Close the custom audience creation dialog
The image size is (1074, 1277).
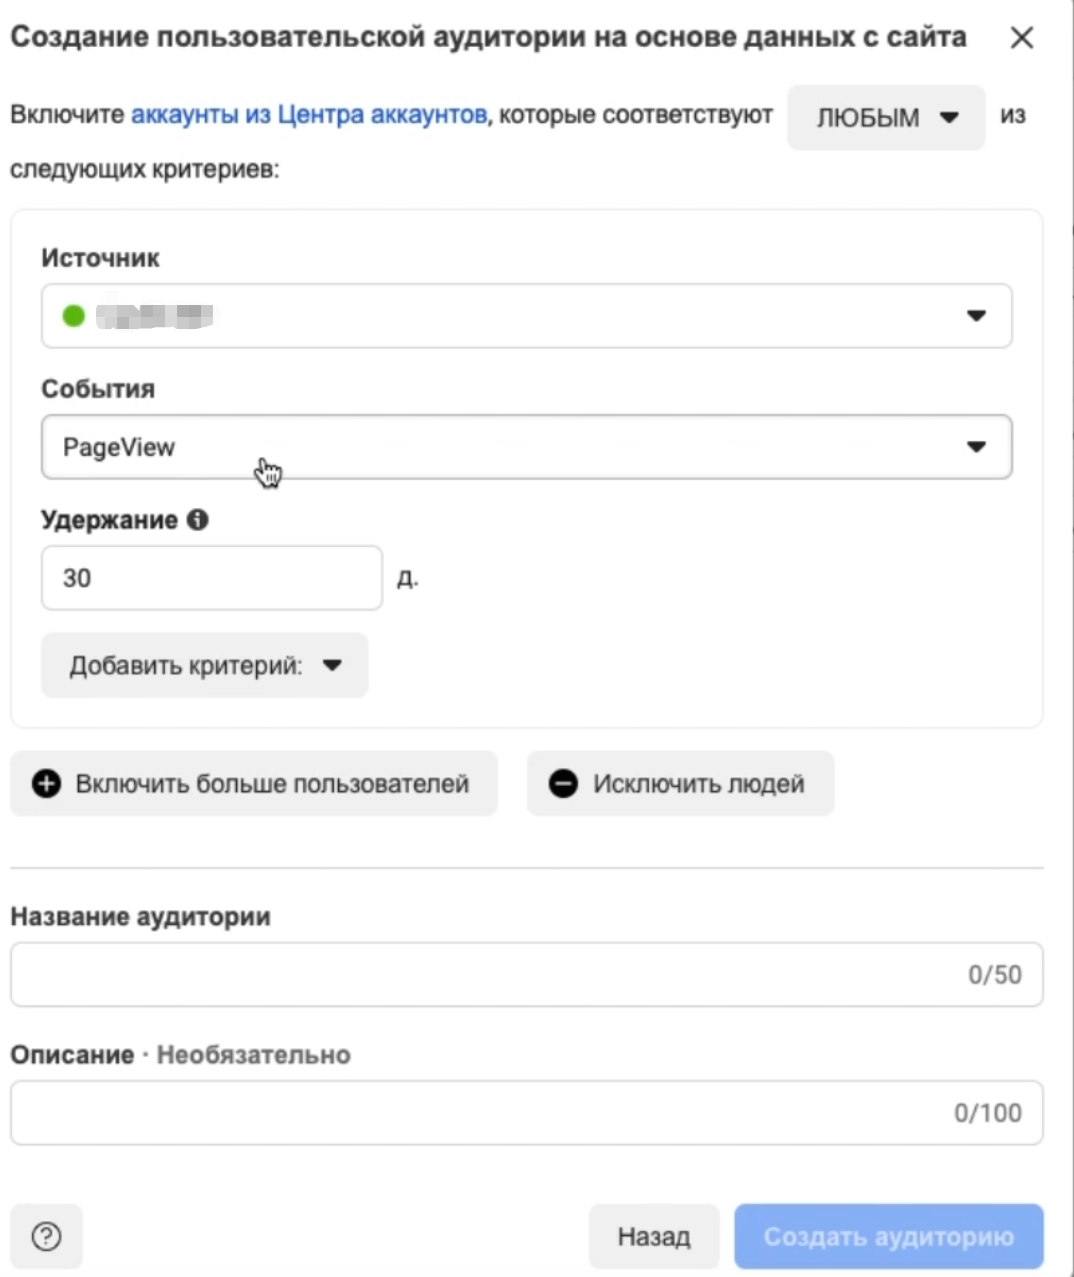pyautogui.click(x=1021, y=38)
